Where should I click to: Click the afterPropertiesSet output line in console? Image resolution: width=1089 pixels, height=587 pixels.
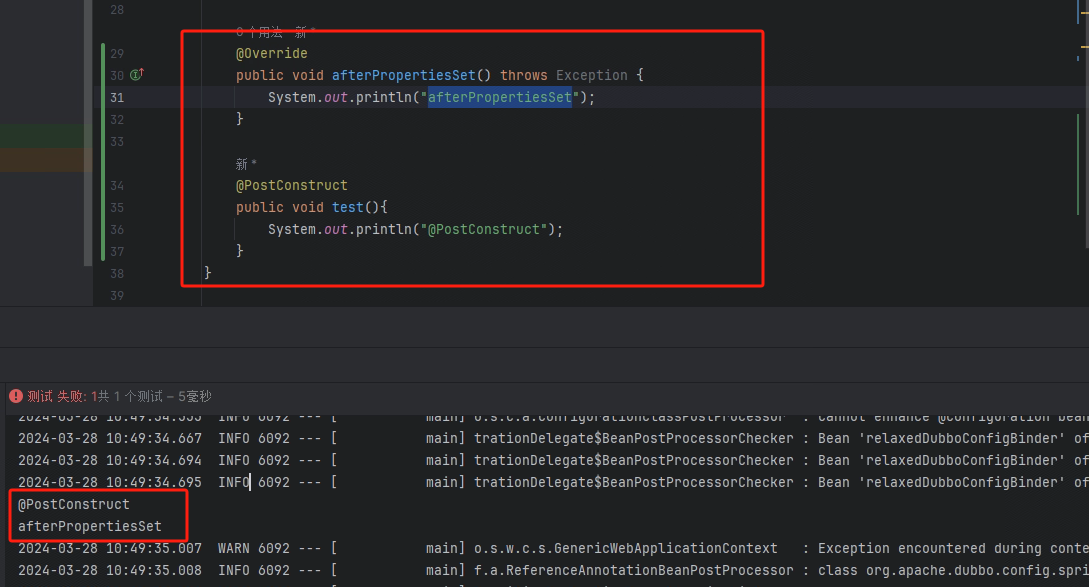point(89,526)
